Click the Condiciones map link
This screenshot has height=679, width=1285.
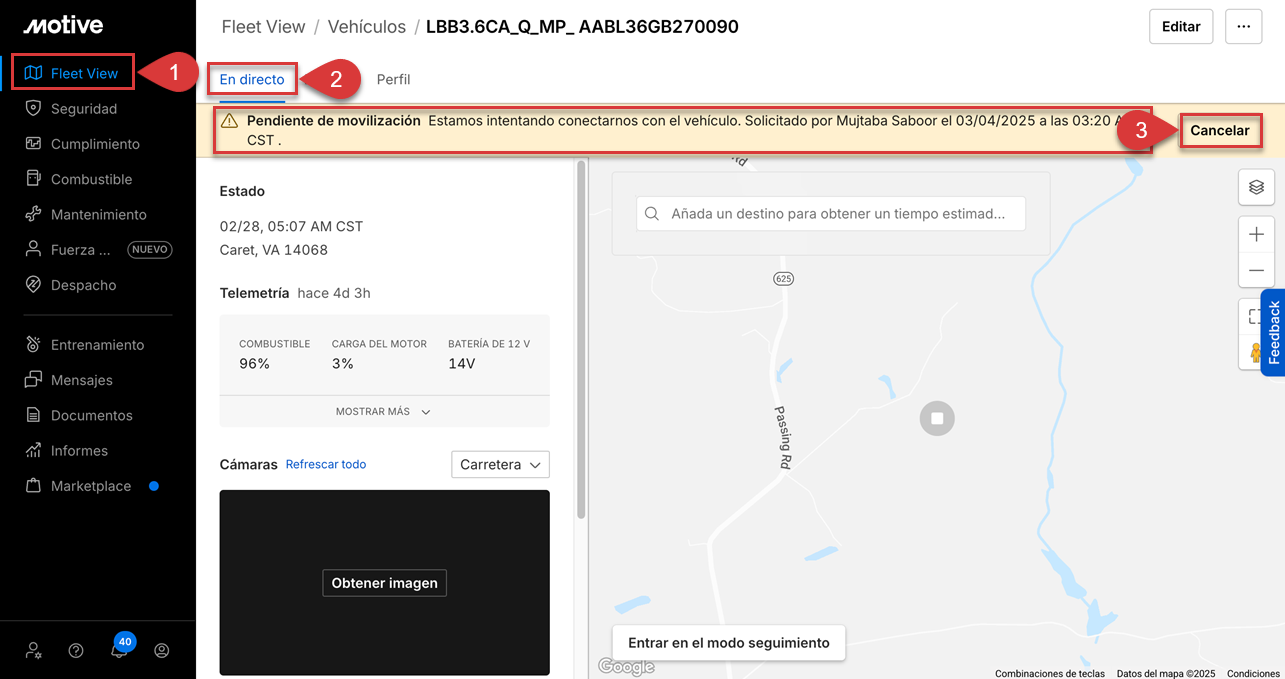click(1253, 673)
